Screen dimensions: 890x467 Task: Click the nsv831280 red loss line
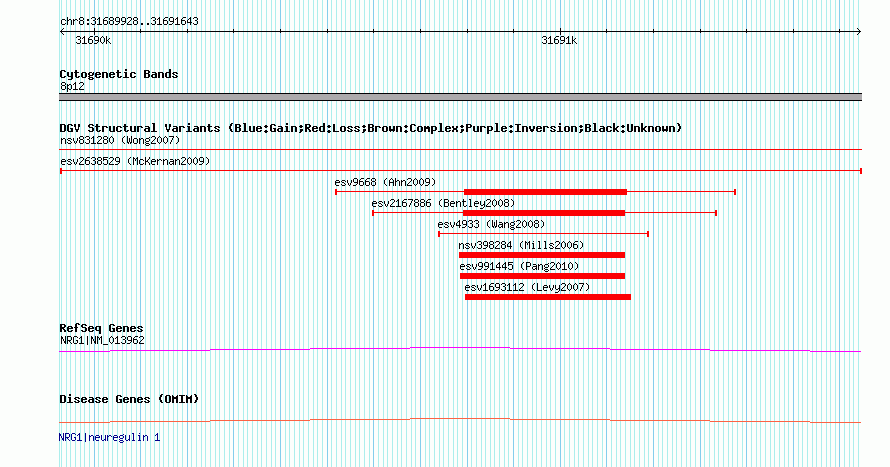(x=460, y=150)
